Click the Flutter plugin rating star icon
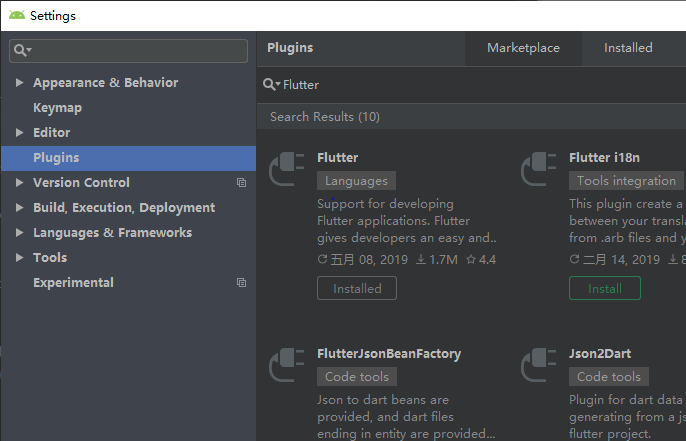Viewport: 686px width, 441px height. [x=471, y=259]
